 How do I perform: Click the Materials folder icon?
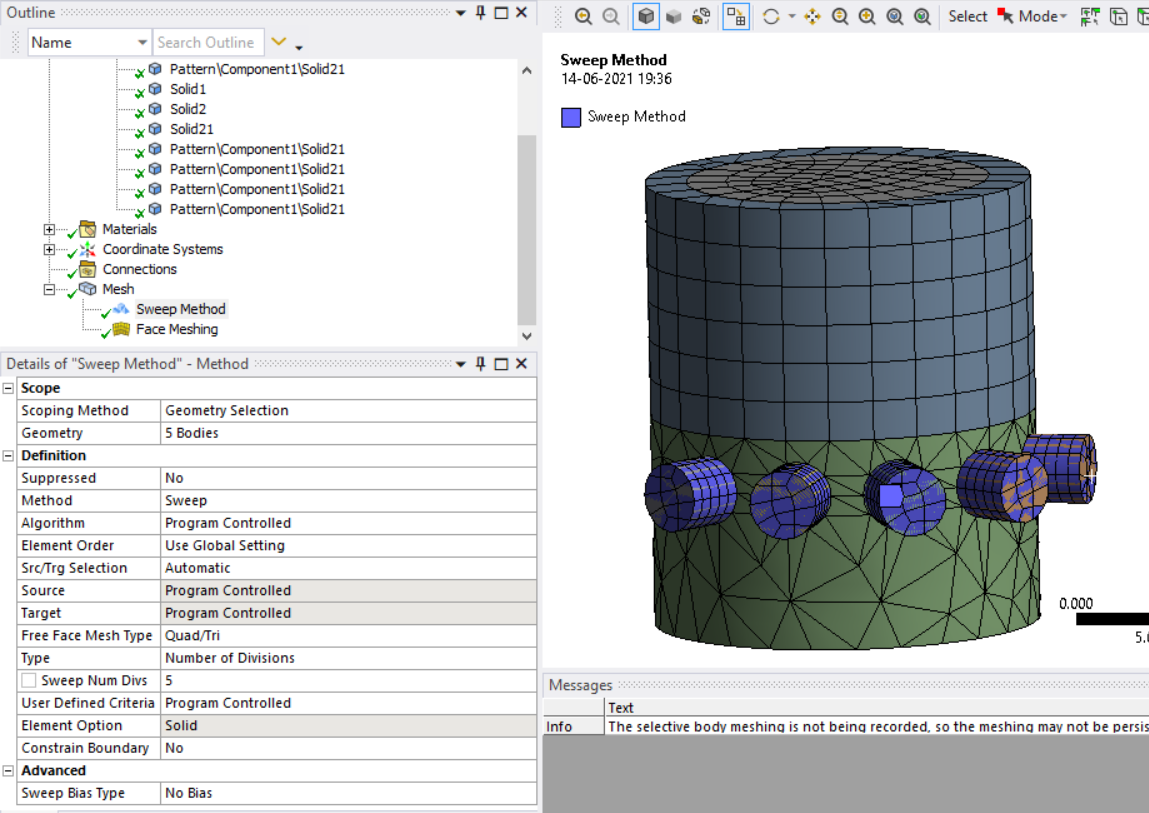point(87,229)
